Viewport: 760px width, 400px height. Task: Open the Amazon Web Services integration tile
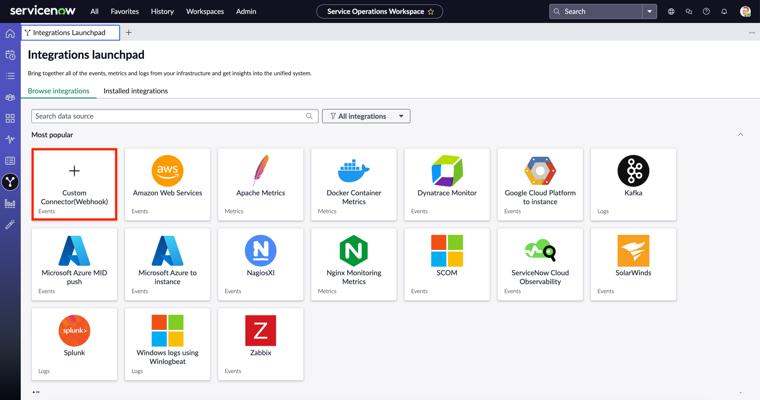click(167, 183)
